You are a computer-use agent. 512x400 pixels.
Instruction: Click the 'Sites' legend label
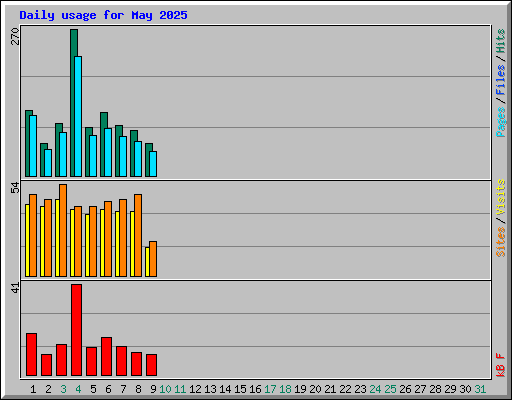(501, 242)
